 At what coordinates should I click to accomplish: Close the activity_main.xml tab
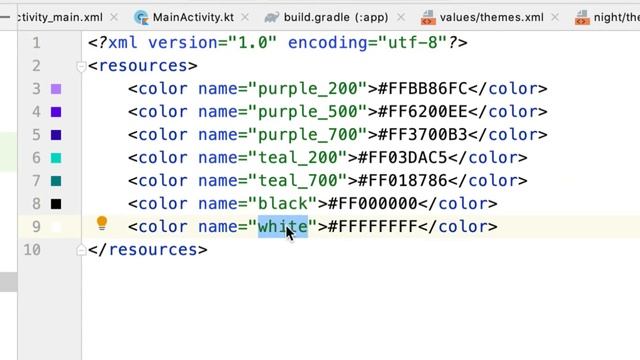(x=114, y=17)
